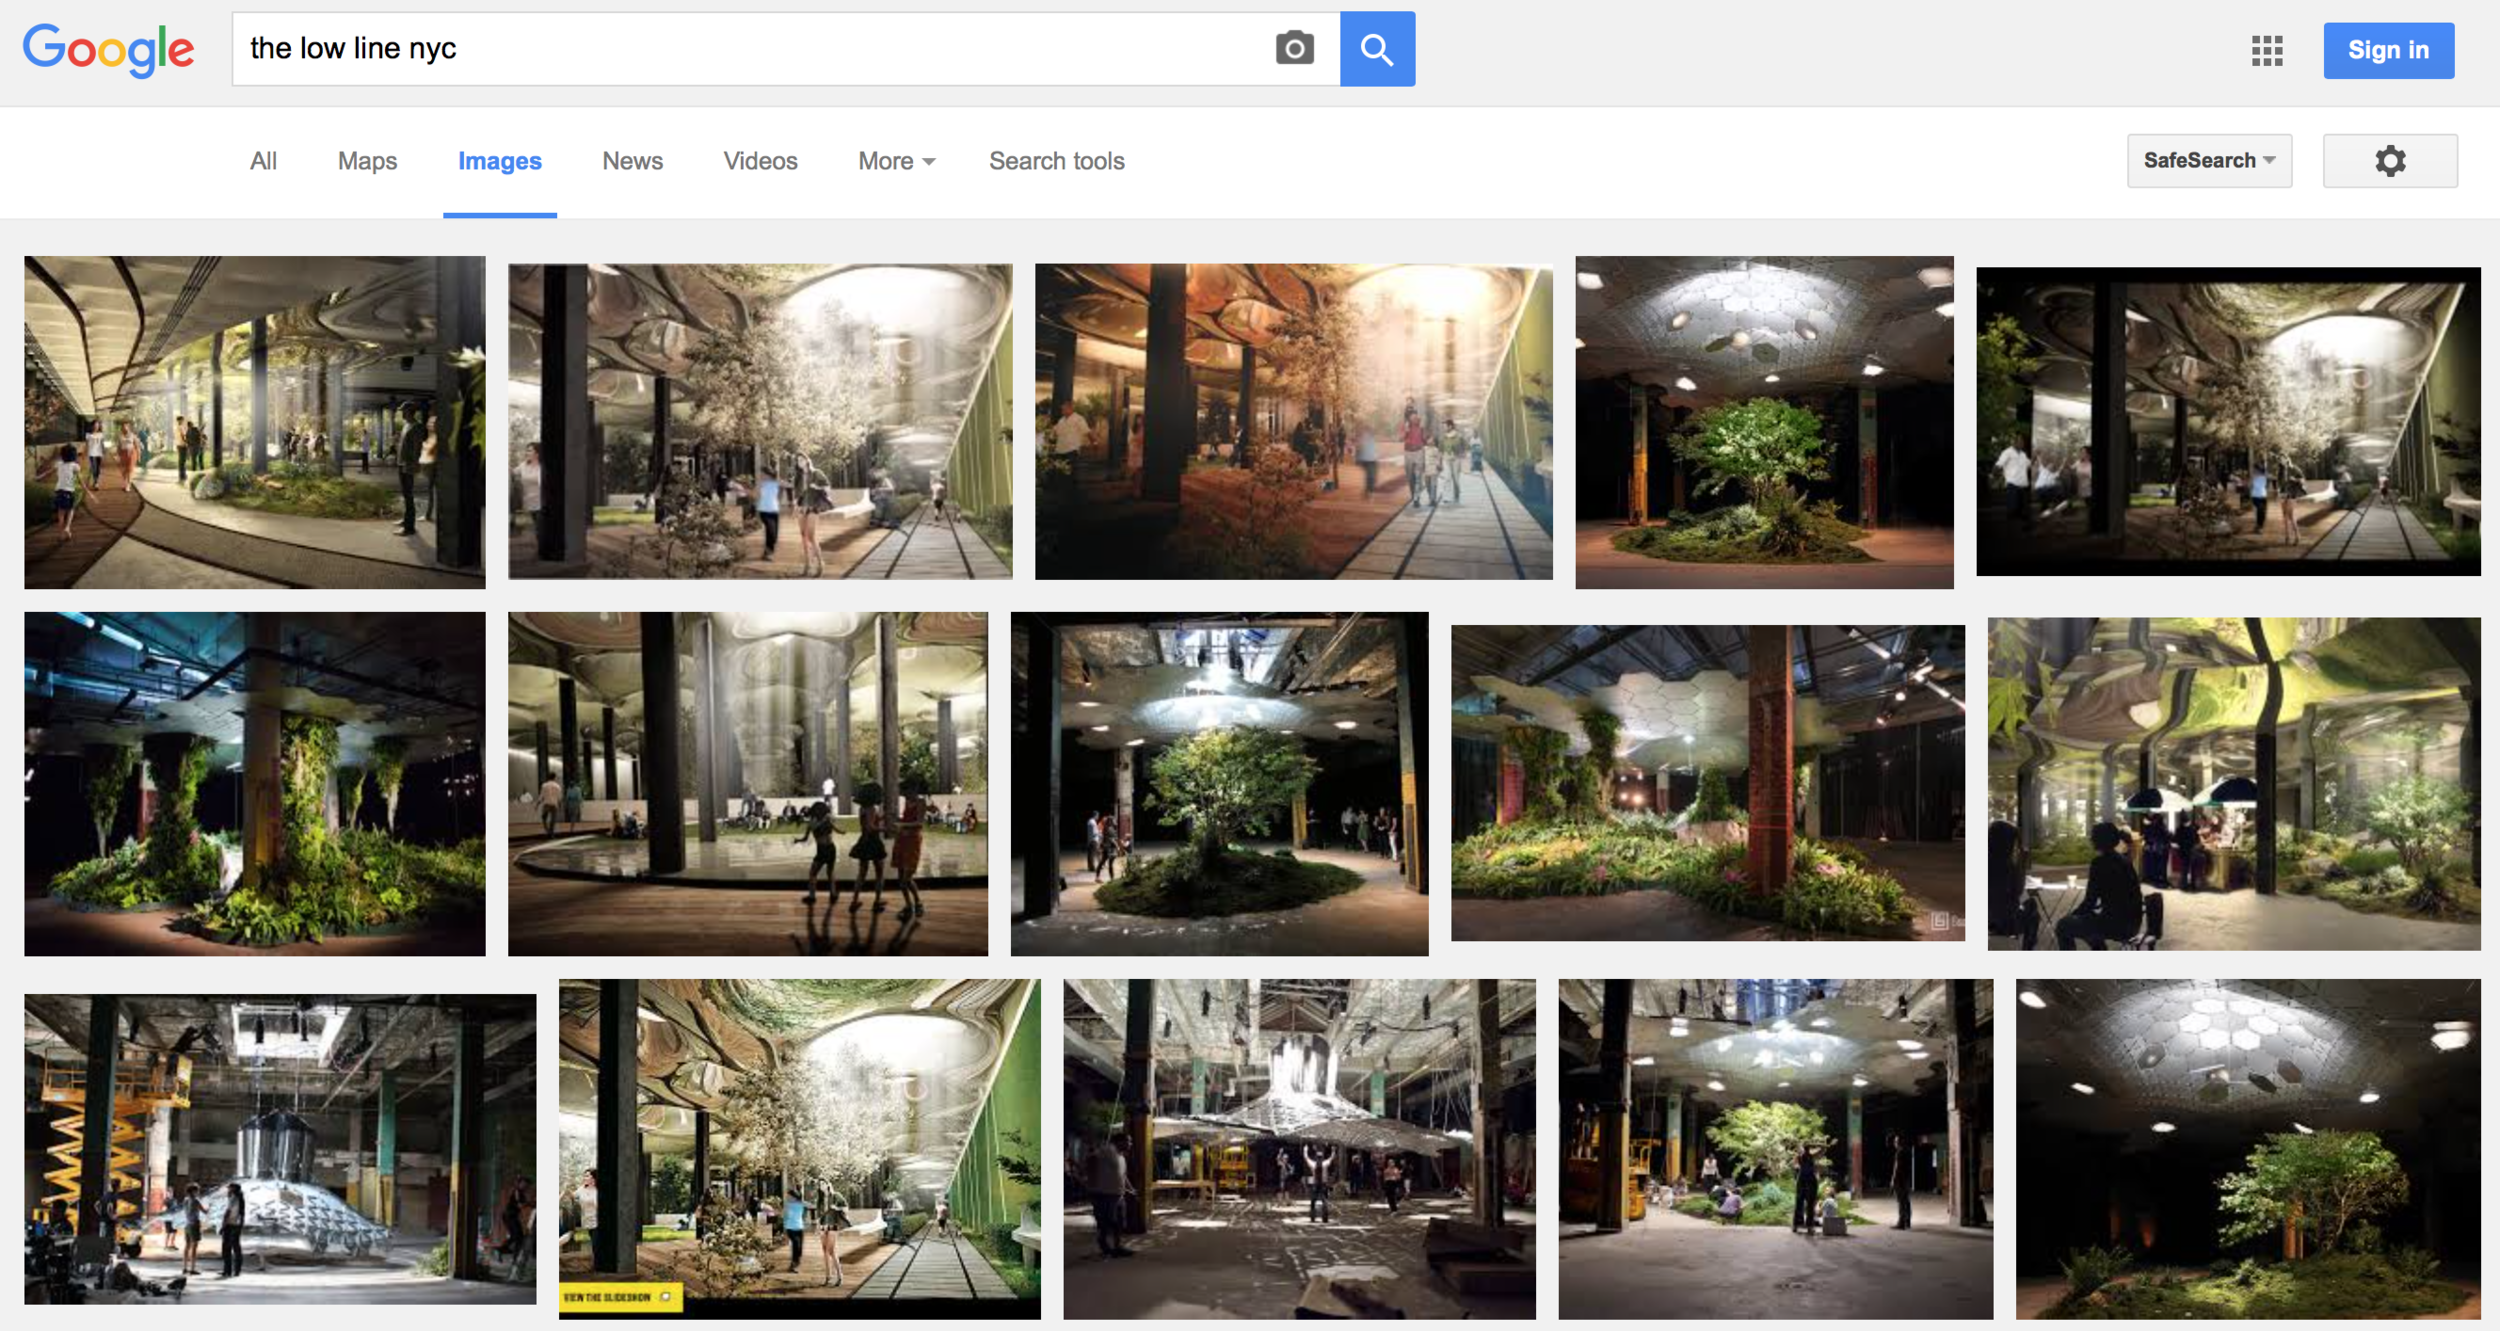Open the red brick column garden photo
The image size is (2500, 1331).
pos(1708,783)
